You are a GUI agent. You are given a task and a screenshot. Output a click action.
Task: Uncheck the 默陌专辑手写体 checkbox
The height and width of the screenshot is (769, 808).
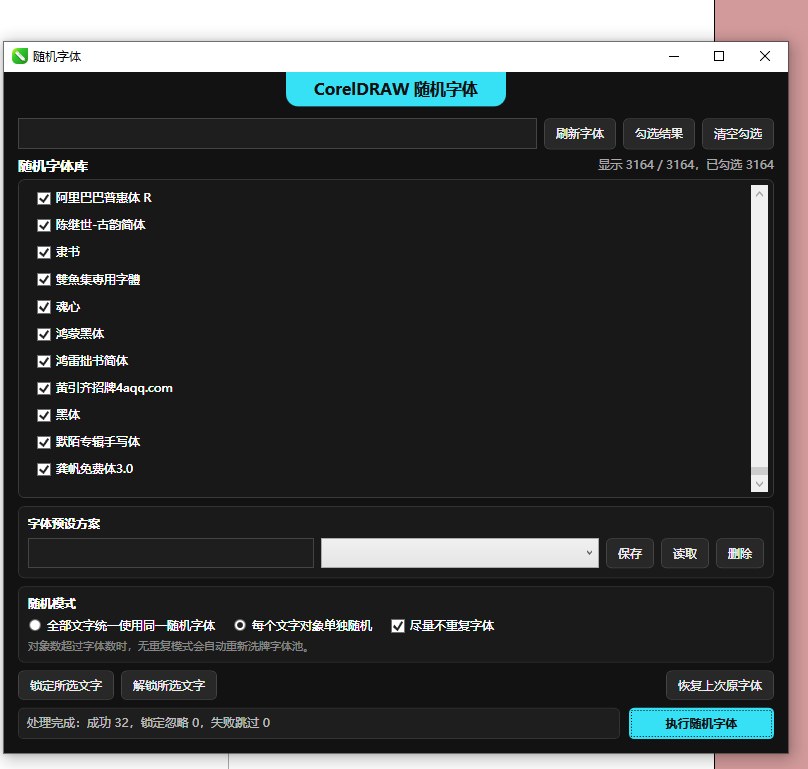point(44,442)
